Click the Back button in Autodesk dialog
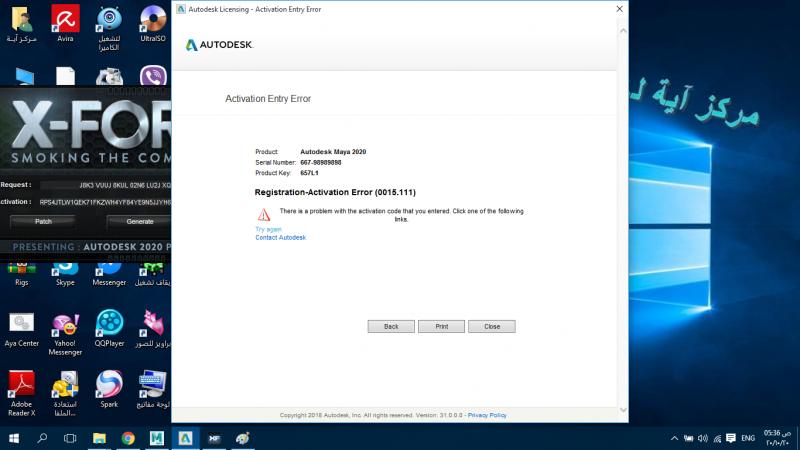 (x=391, y=327)
